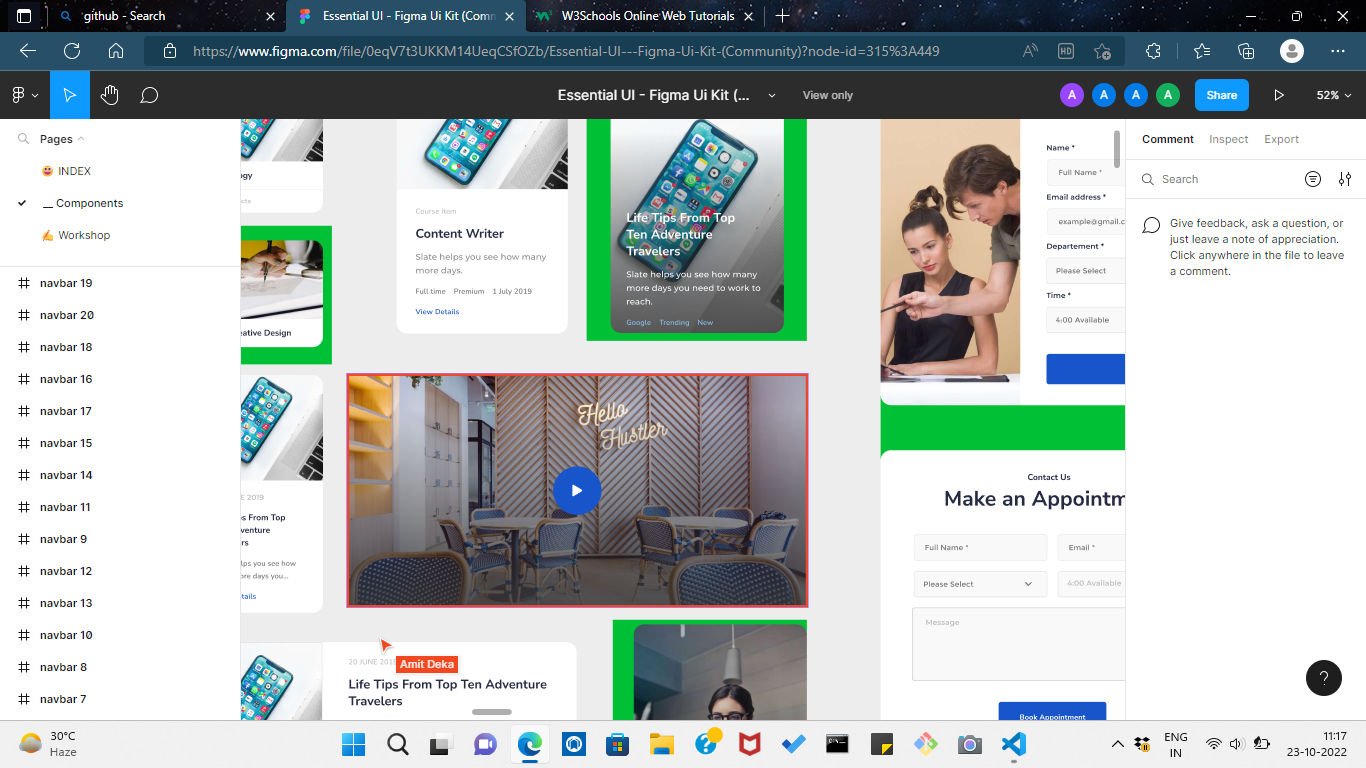Select the Move tool
This screenshot has height=768, width=1366.
click(x=69, y=94)
